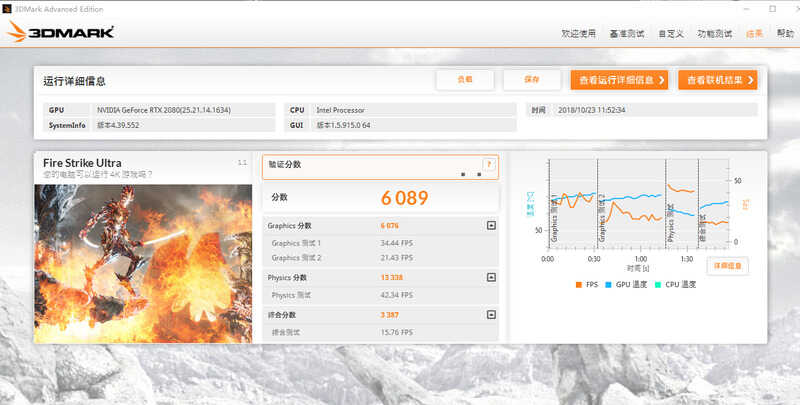This screenshot has width=800, height=405.
Task: Open 查看运行详细信息 run details button
Action: (619, 80)
